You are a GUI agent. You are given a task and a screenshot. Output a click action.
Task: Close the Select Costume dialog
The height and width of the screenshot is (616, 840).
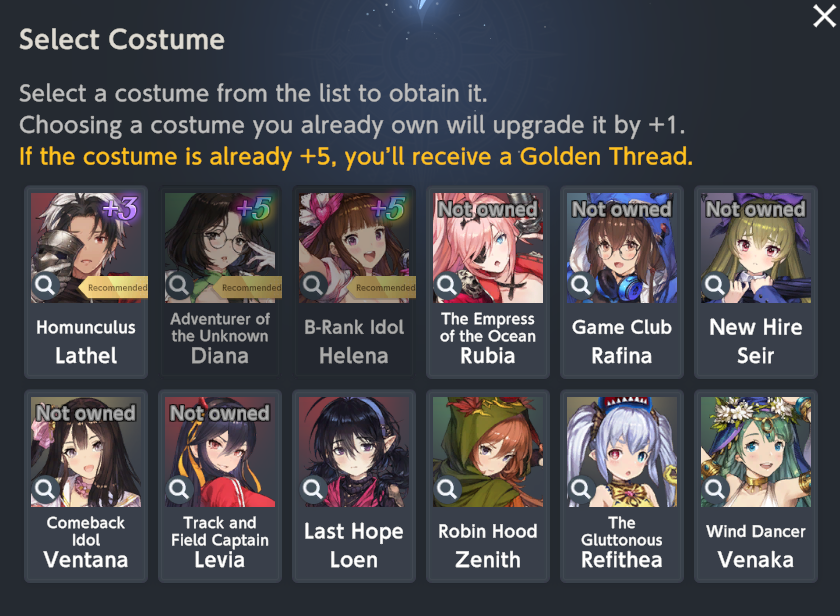point(824,16)
